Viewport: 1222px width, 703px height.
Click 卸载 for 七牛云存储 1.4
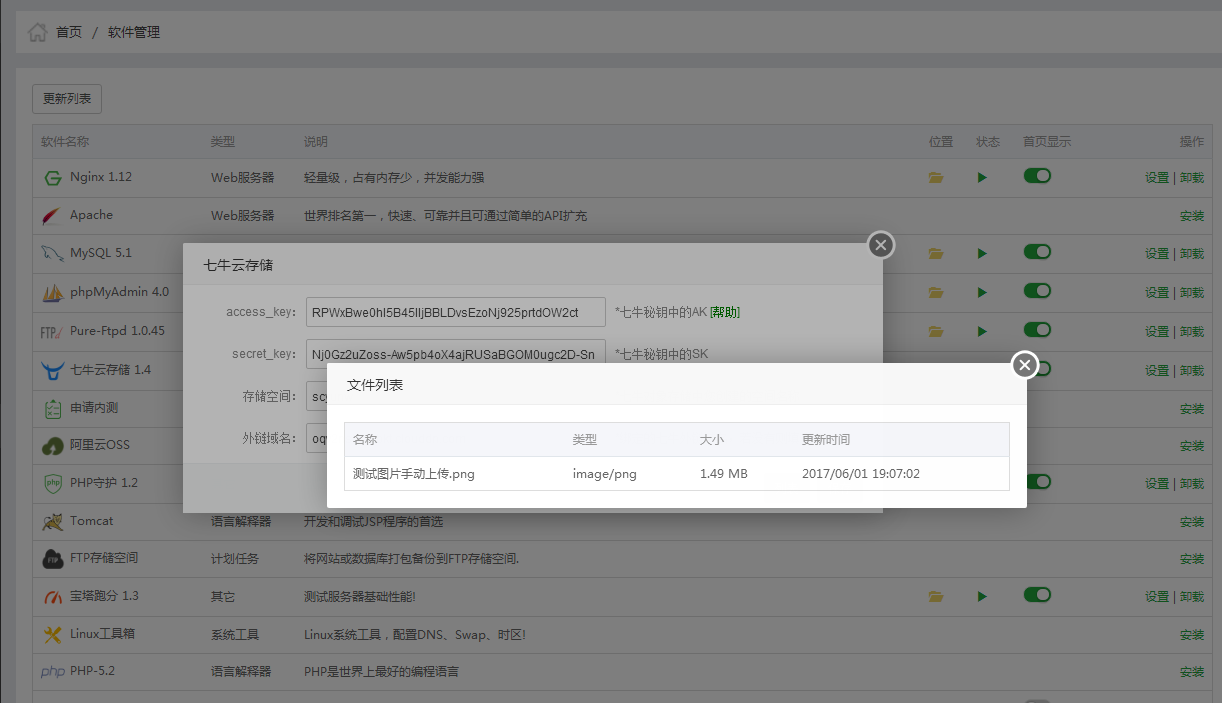click(1192, 371)
